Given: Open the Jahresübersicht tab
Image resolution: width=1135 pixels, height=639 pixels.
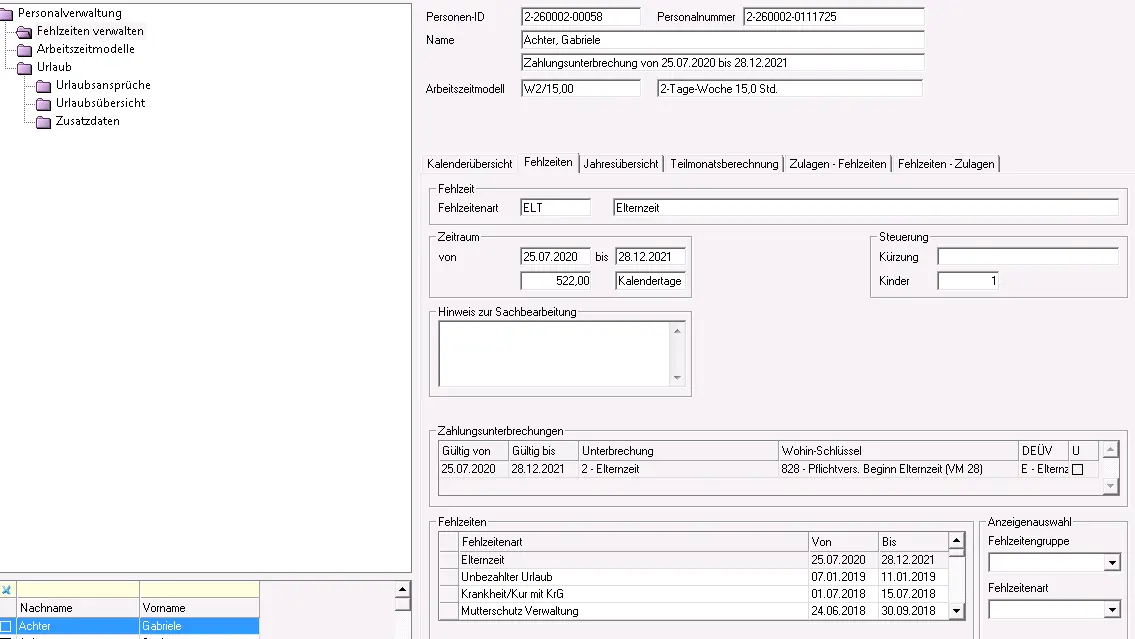Looking at the screenshot, I should (x=620, y=164).
